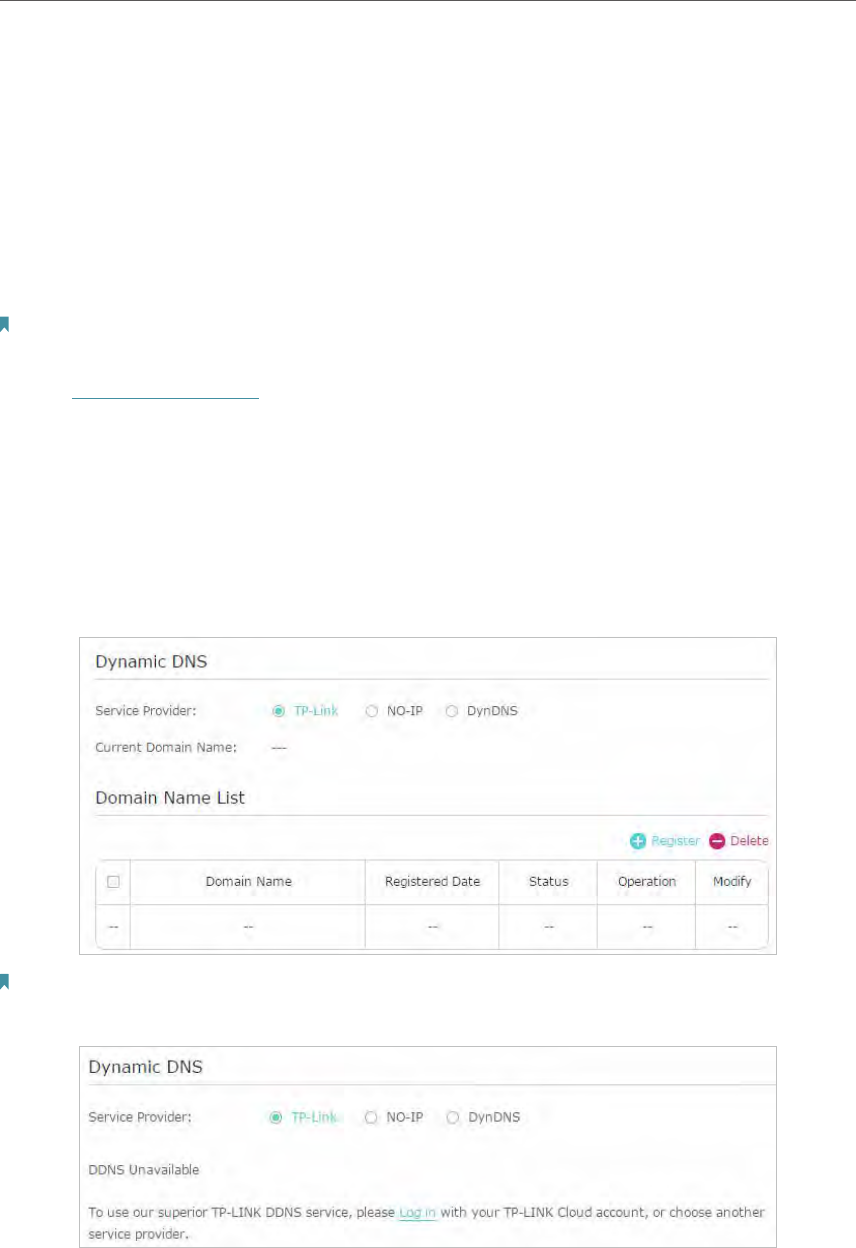Viewport: 856px width, 1248px height.
Task: Open the Log in link
Action: pyautogui.click(x=417, y=1212)
